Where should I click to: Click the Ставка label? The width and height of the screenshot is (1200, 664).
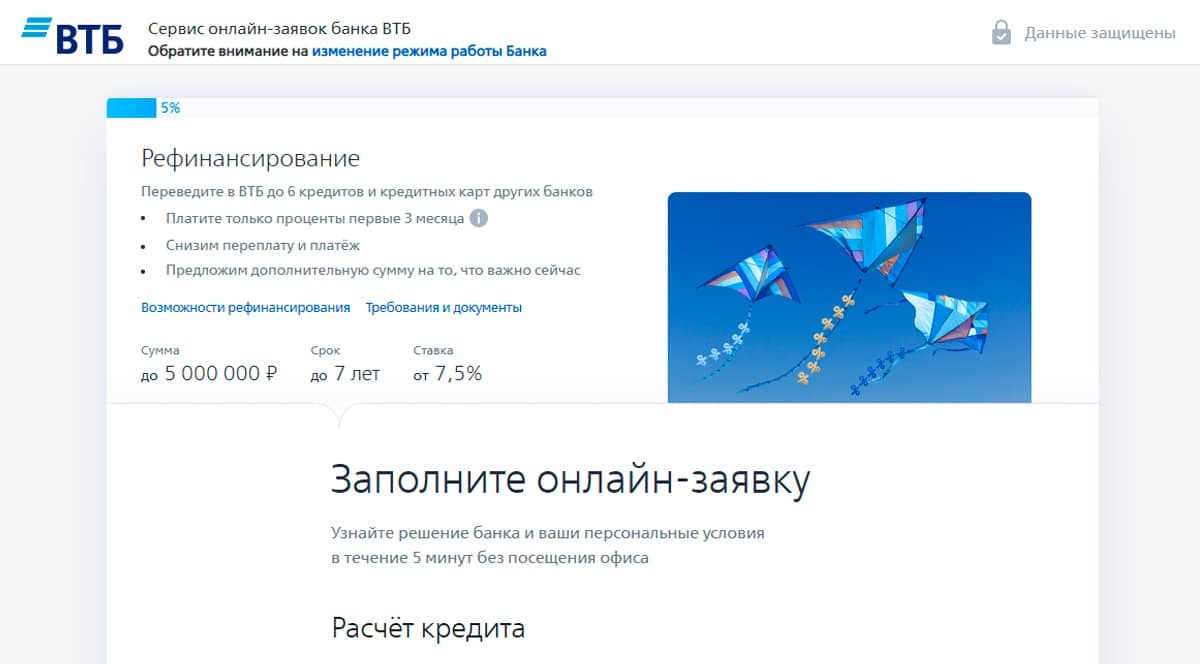coord(433,351)
